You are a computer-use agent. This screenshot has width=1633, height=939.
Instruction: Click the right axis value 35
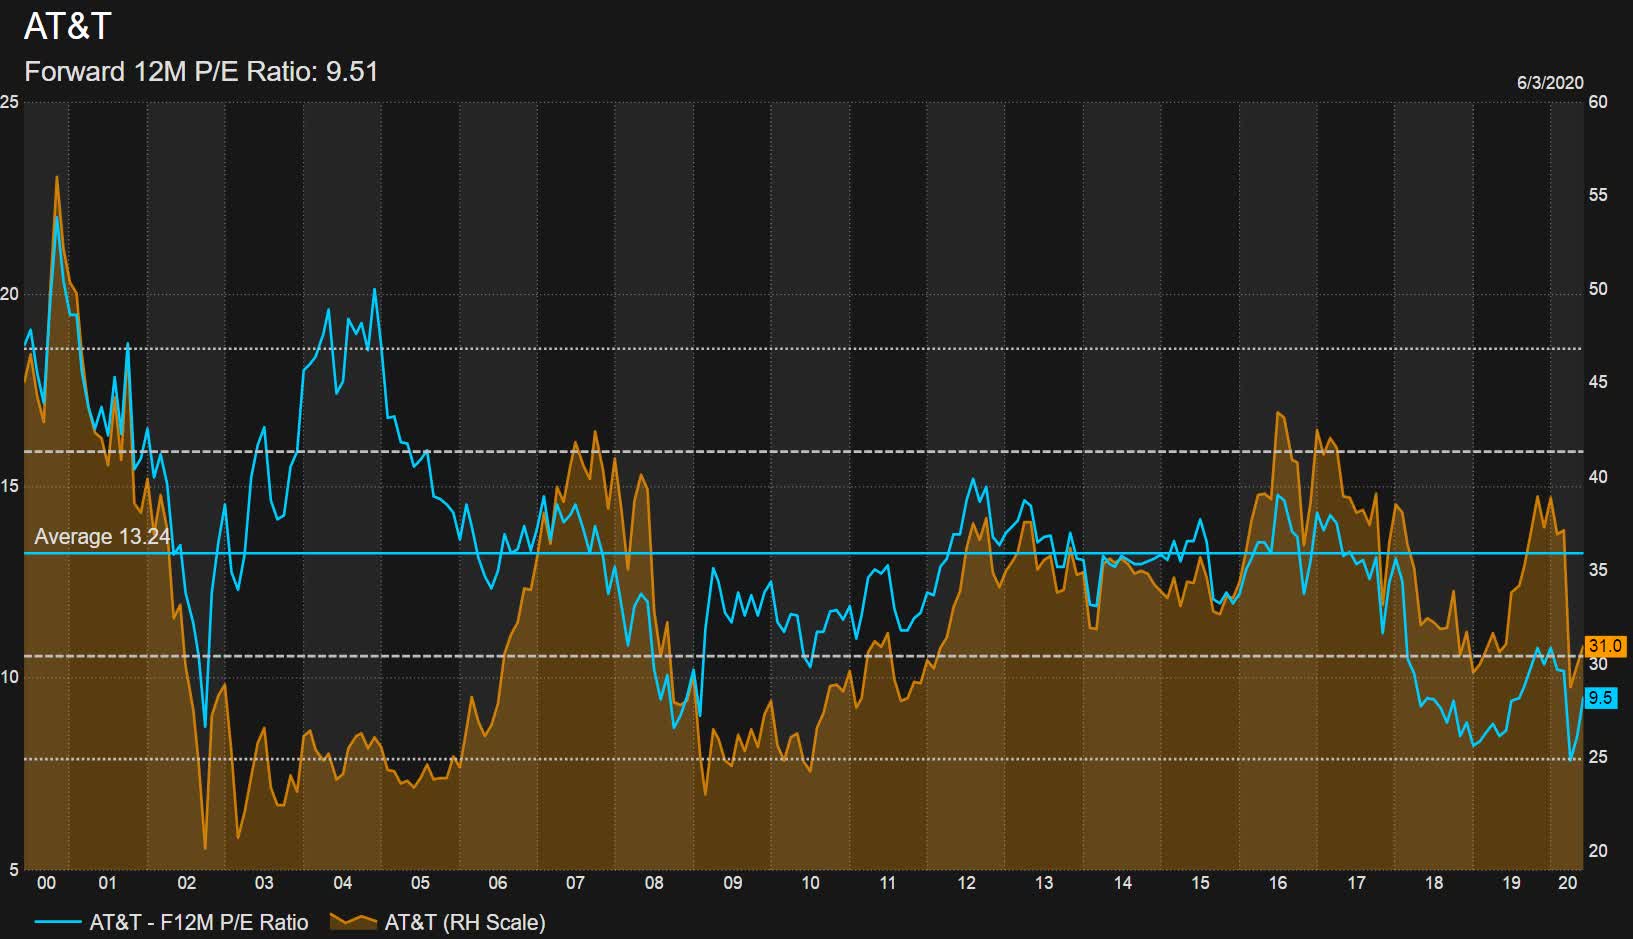coord(1598,570)
